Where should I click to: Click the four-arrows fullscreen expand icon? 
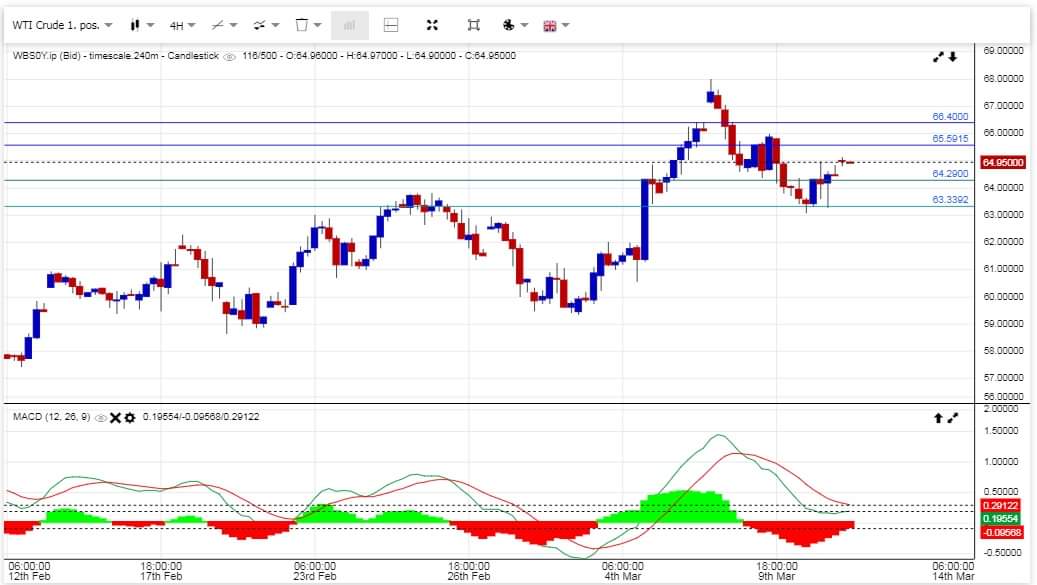[432, 25]
